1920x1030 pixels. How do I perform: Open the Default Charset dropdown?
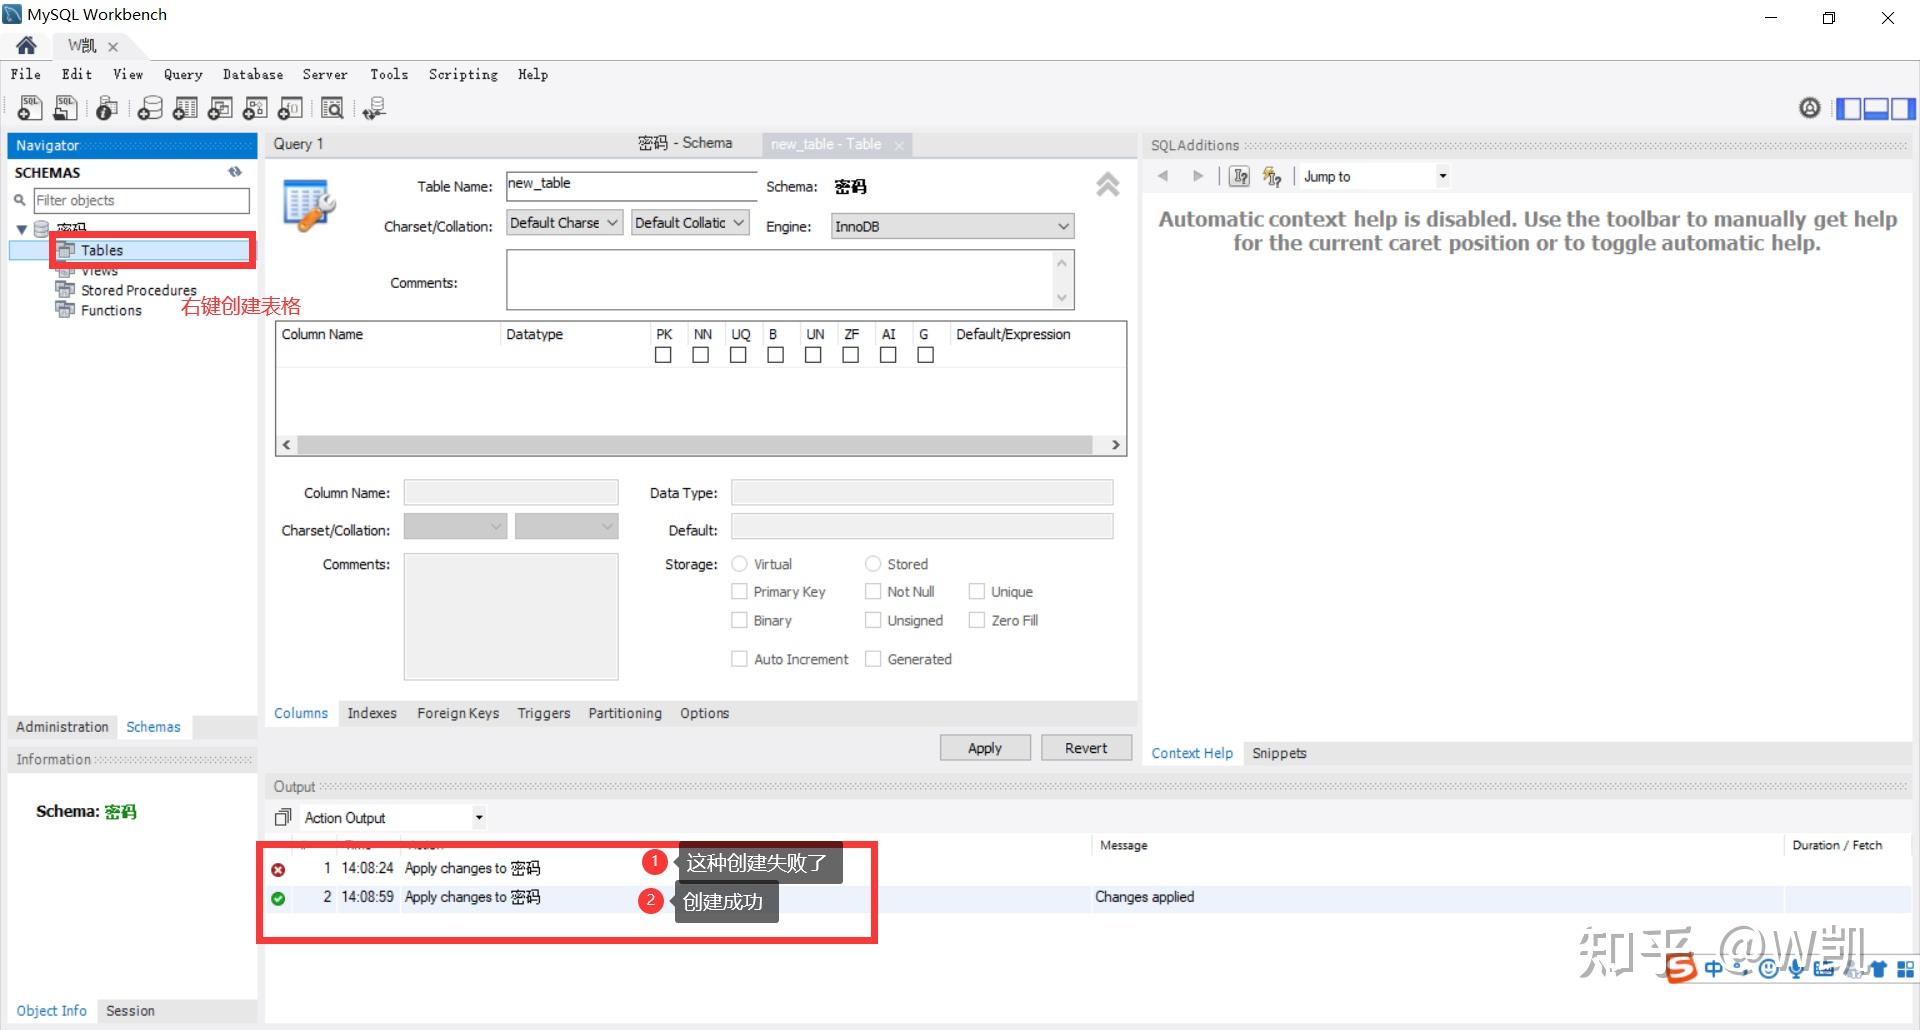coord(564,222)
